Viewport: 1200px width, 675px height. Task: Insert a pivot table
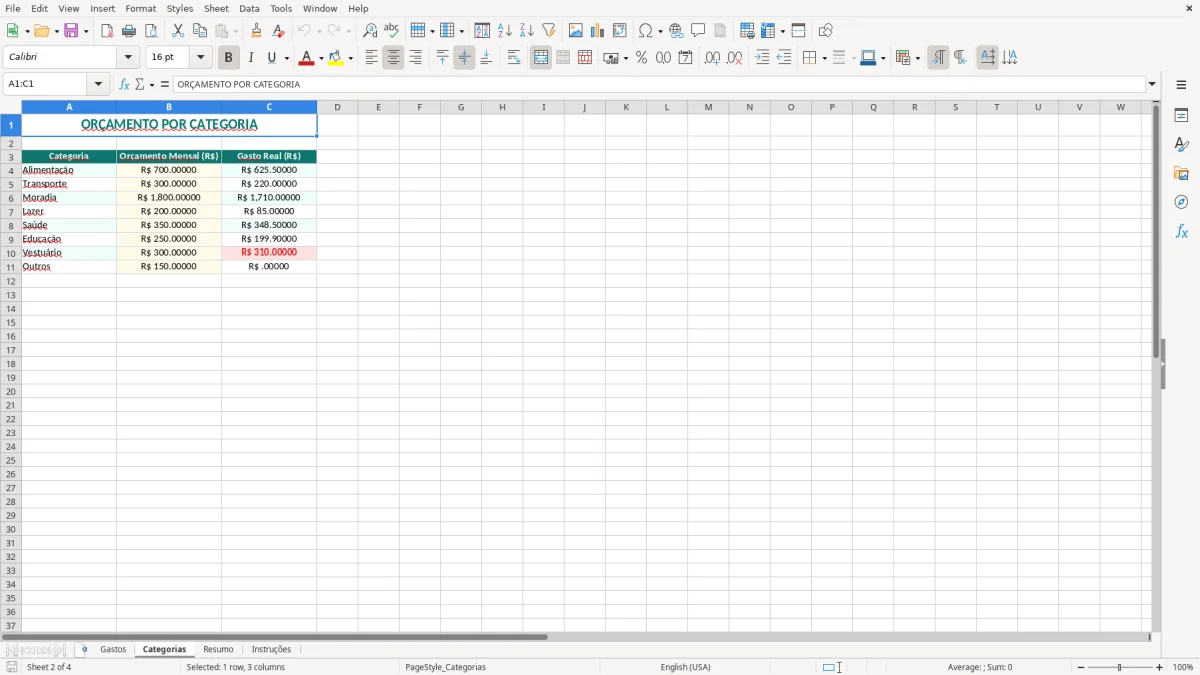620,31
